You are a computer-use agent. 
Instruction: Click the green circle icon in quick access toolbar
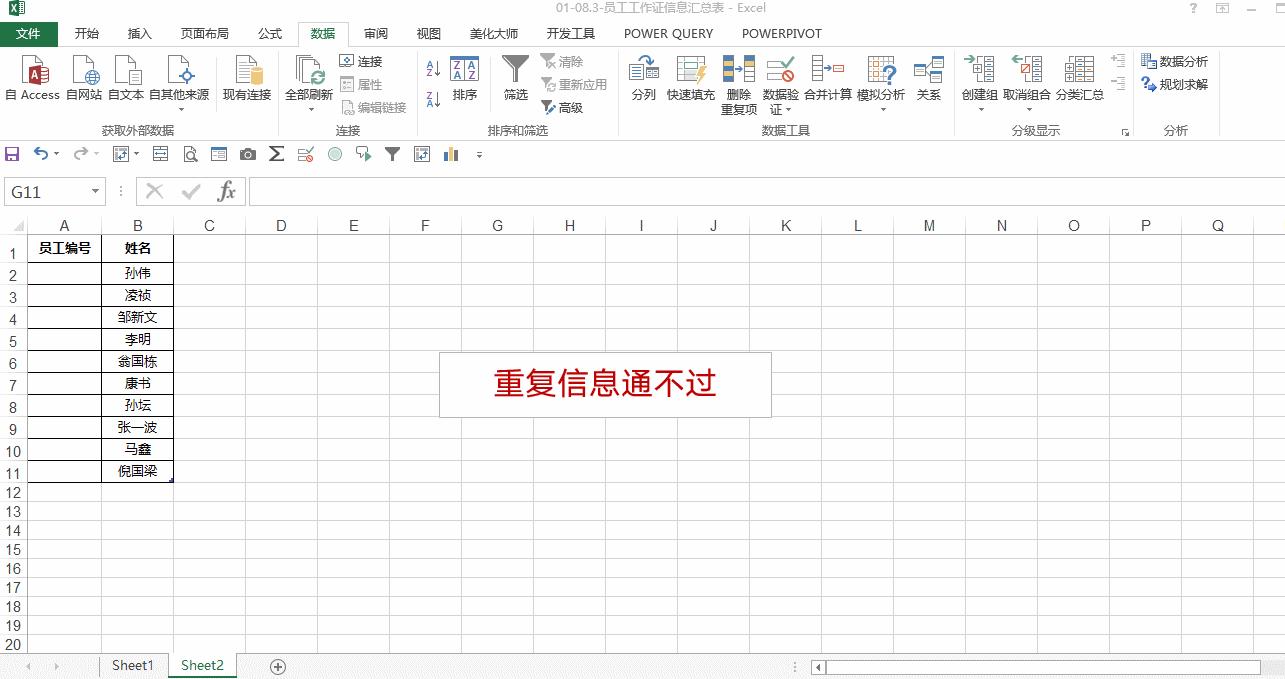click(x=335, y=154)
